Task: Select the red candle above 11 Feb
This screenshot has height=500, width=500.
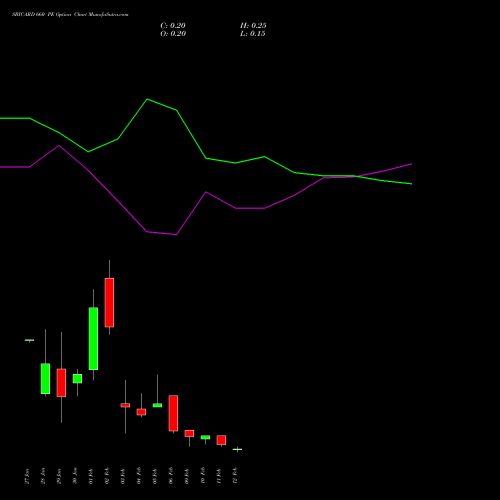Action: pyautogui.click(x=221, y=440)
